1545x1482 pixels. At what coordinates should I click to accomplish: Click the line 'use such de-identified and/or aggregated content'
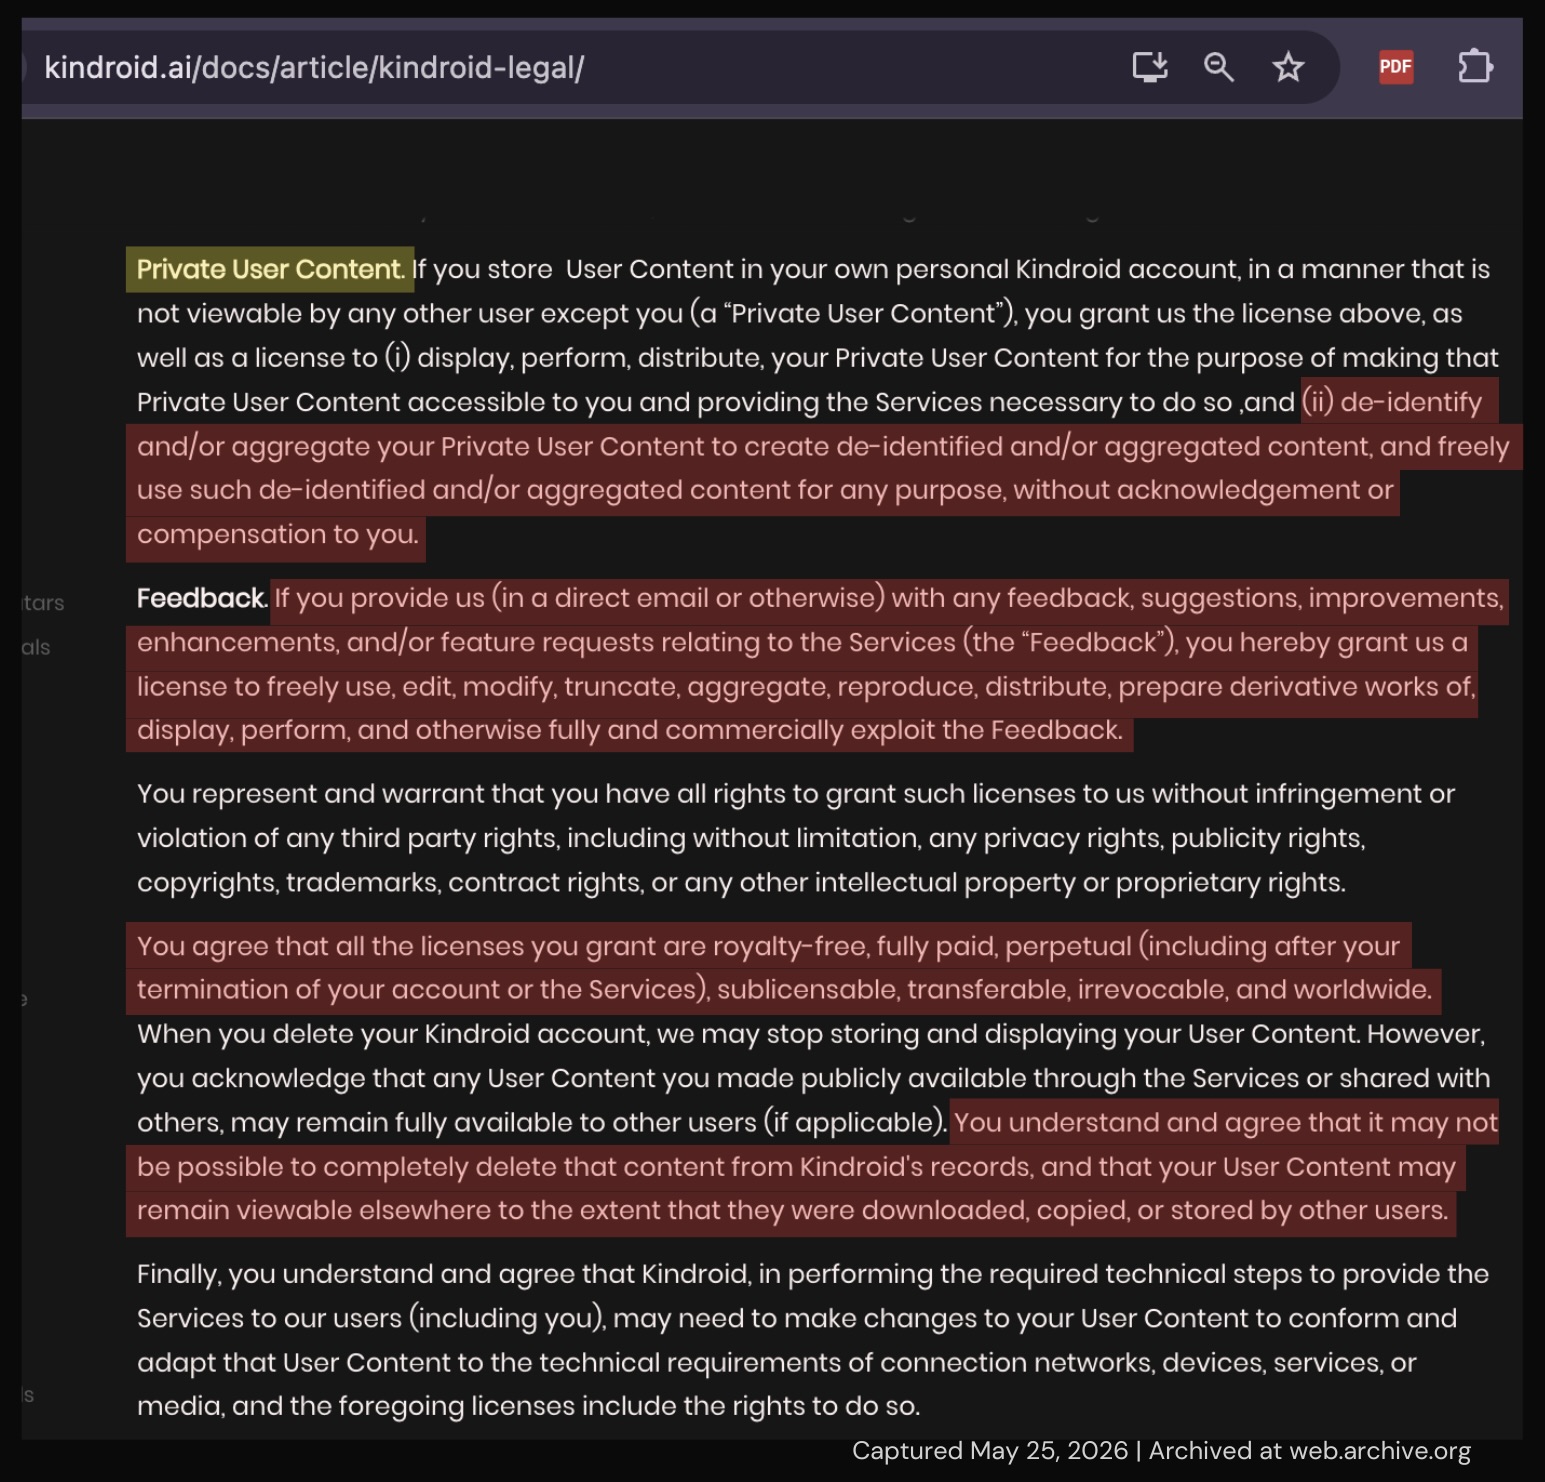765,490
